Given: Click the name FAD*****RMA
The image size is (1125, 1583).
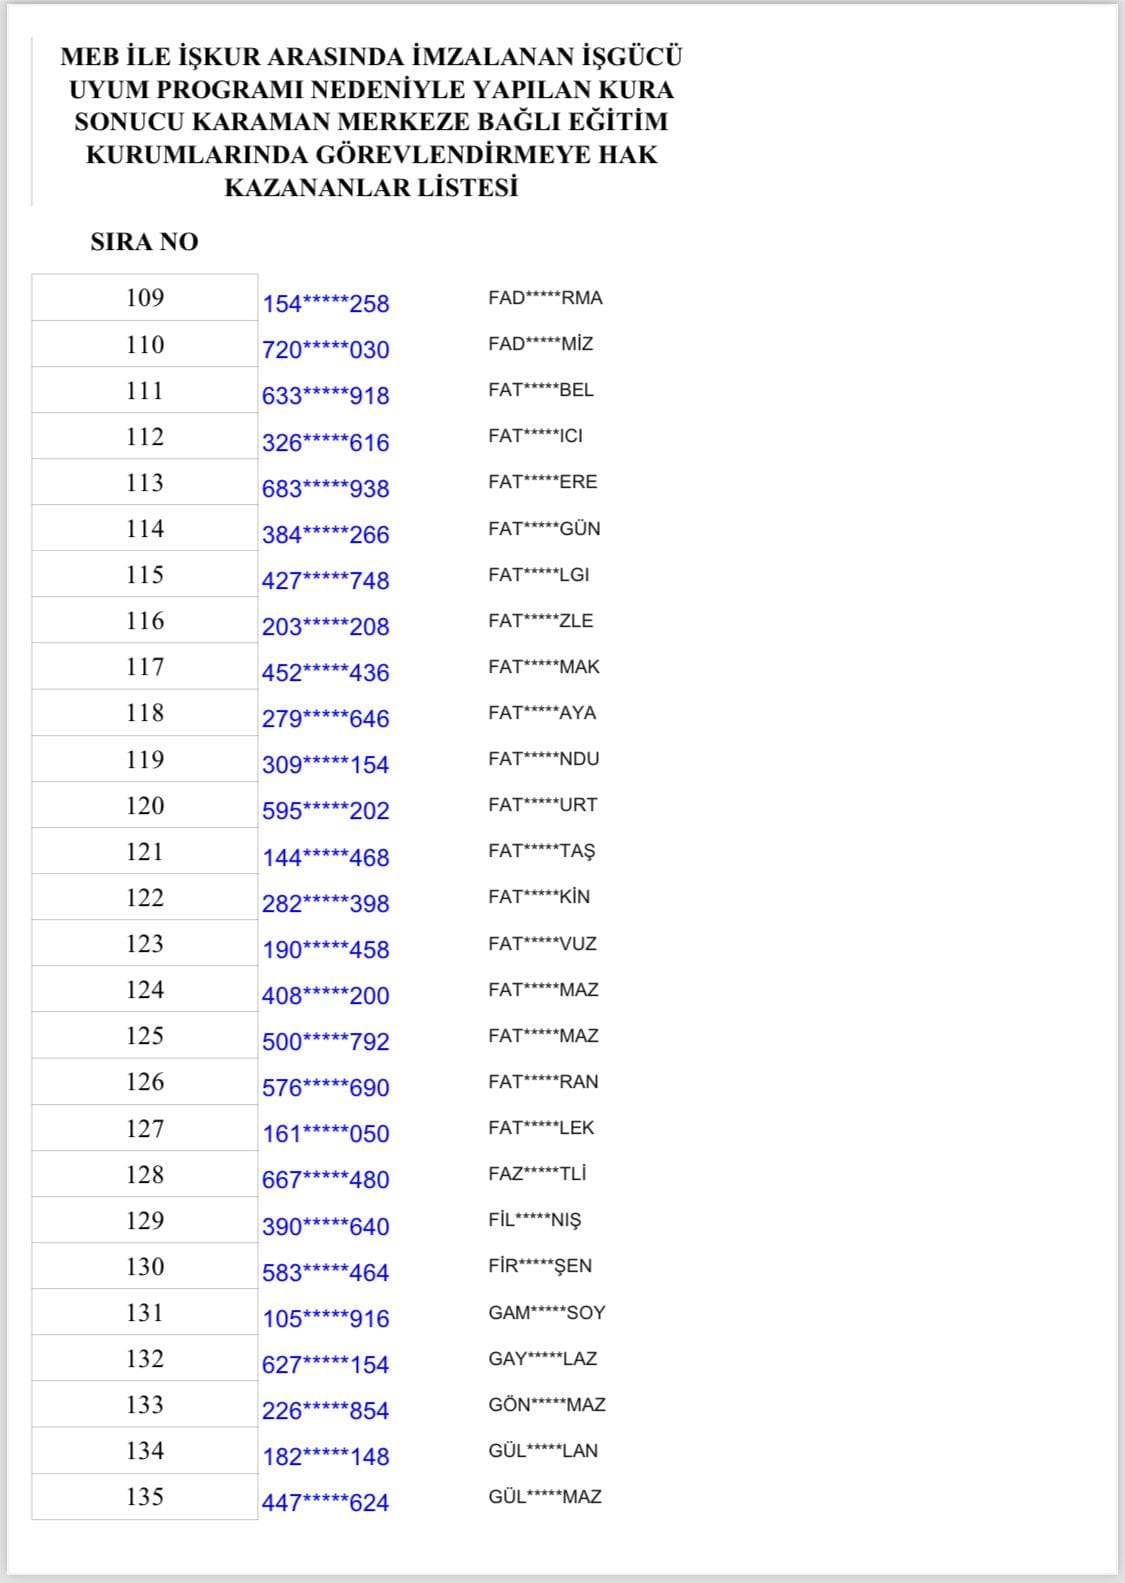Looking at the screenshot, I should point(545,298).
